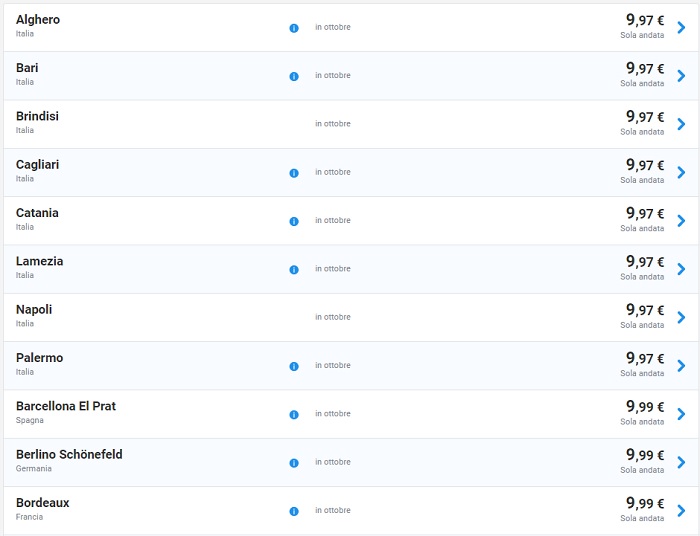
Task: Choose Berlino Schönefeld destination
Action: click(x=69, y=454)
